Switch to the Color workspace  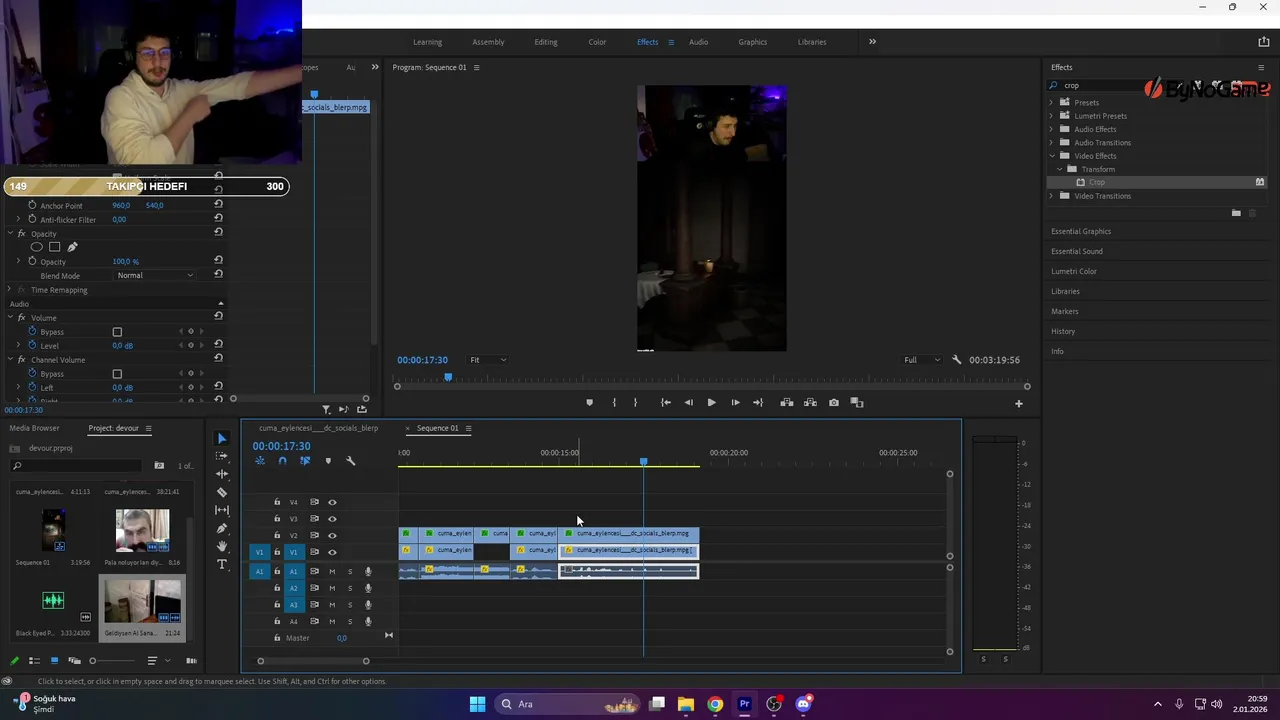[597, 42]
